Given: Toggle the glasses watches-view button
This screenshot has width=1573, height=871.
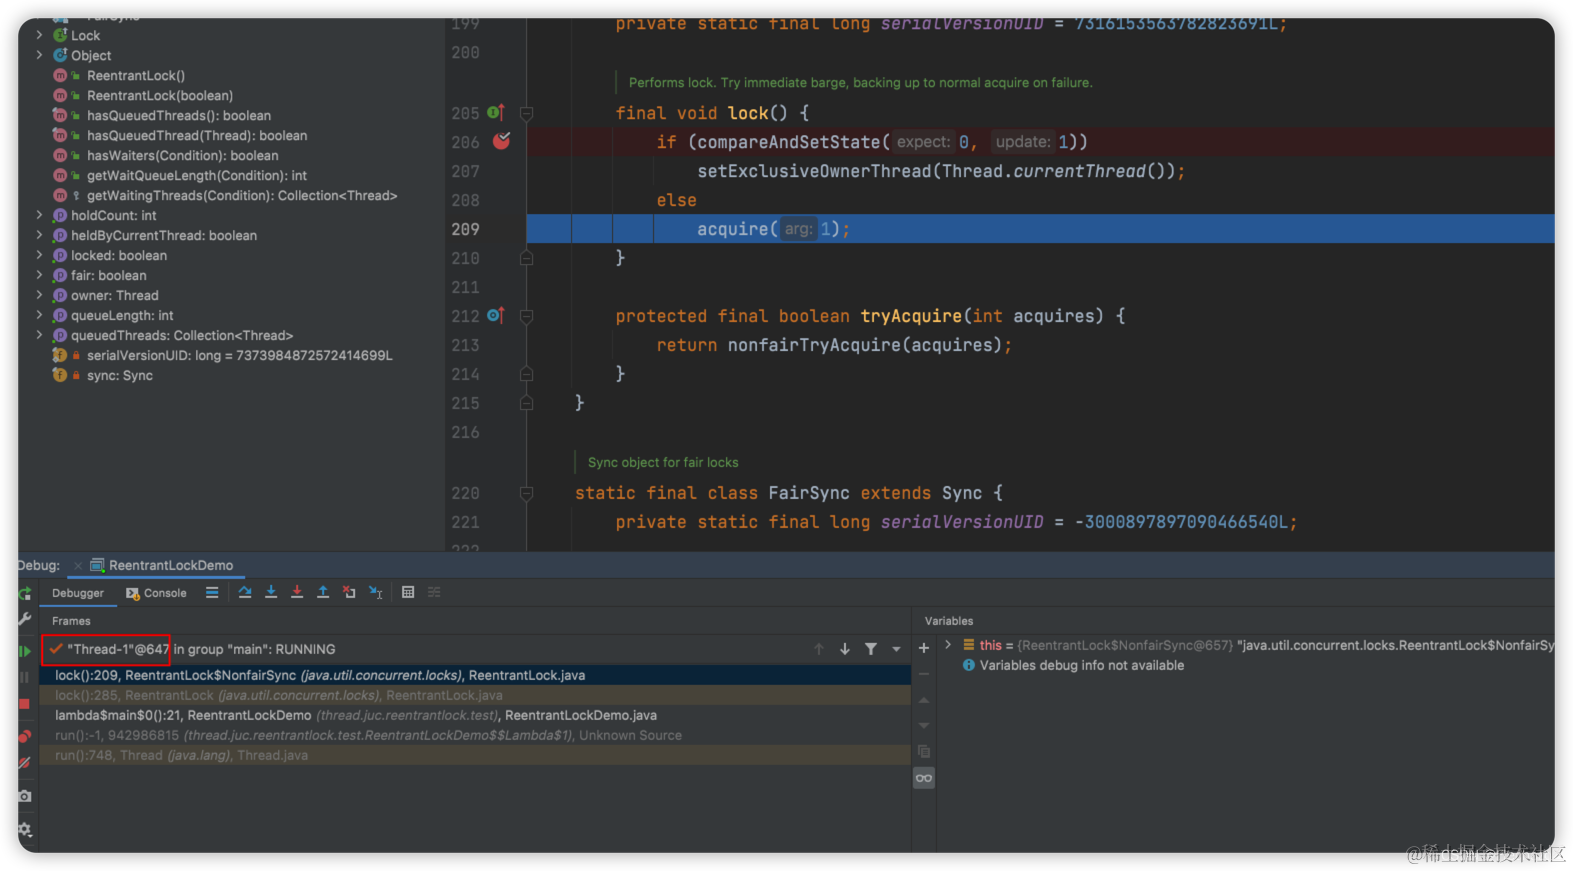Looking at the screenshot, I should (924, 778).
